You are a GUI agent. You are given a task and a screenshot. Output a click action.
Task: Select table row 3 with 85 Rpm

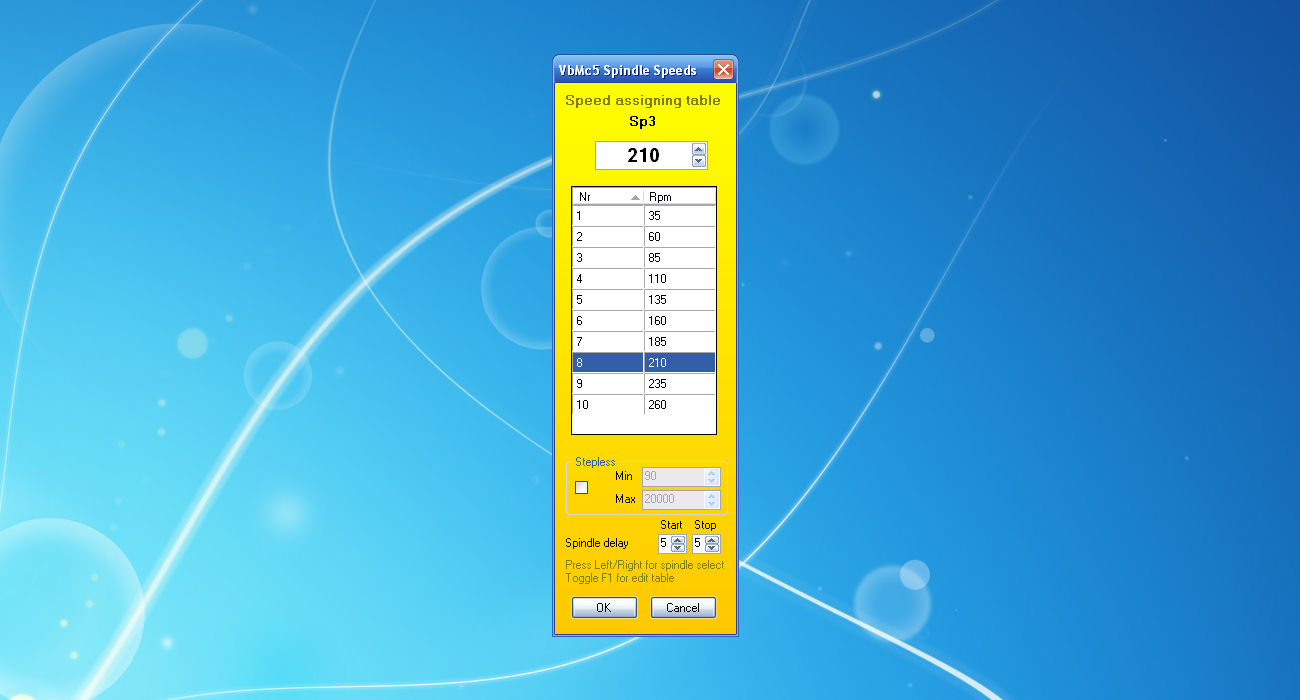click(x=643, y=258)
